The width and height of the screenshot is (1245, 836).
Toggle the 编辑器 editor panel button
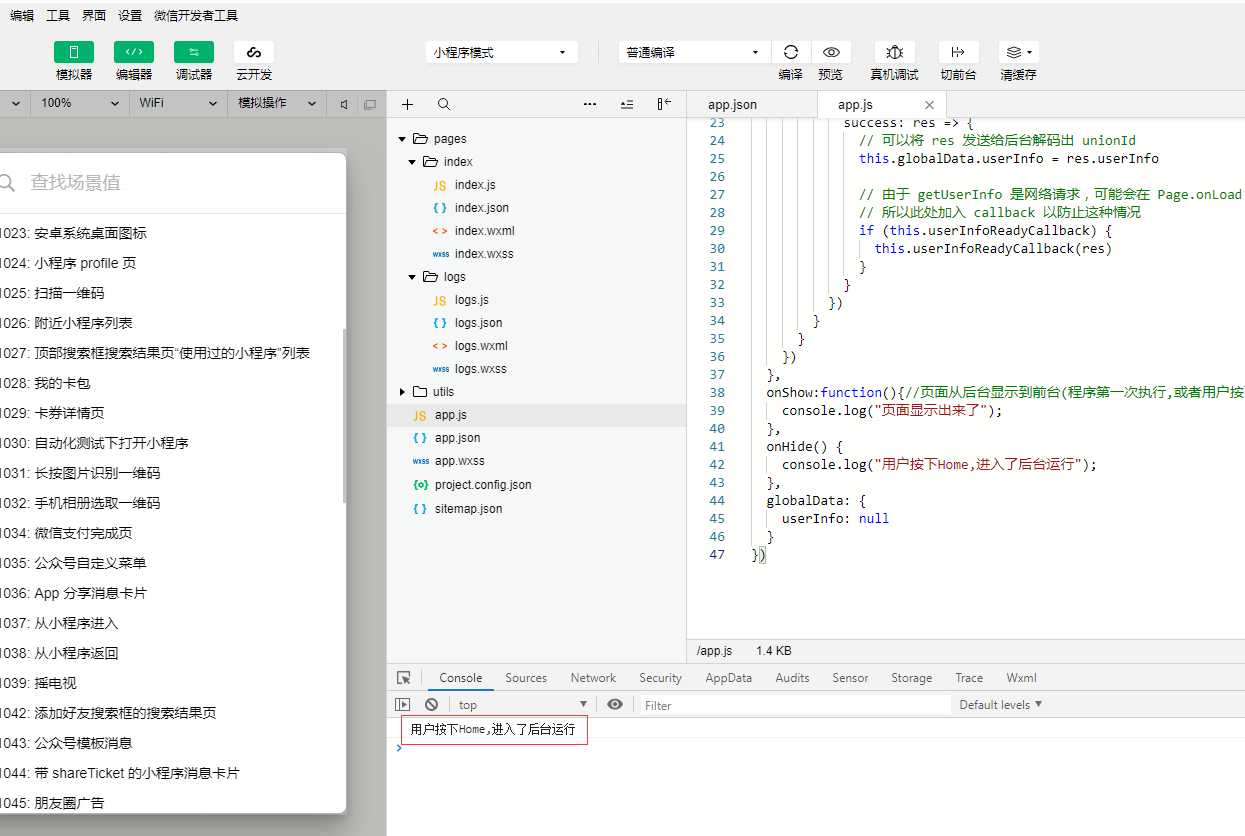coord(134,52)
